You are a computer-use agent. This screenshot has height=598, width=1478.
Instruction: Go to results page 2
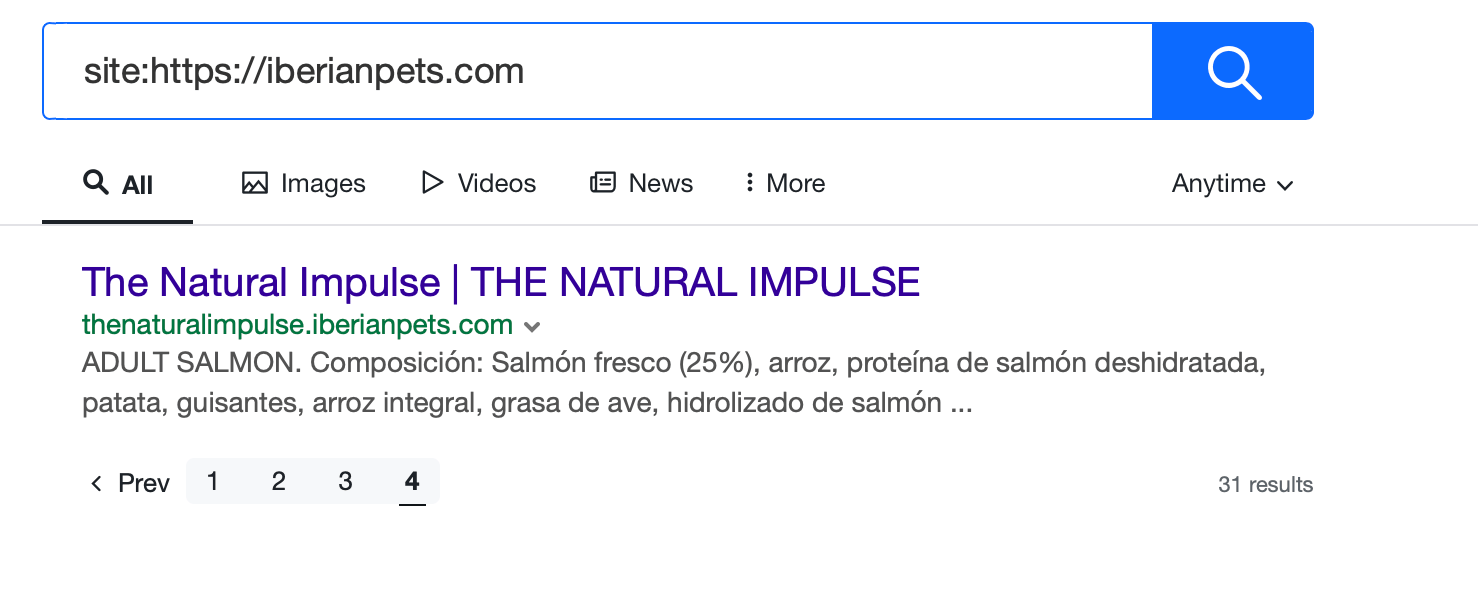pyautogui.click(x=279, y=482)
